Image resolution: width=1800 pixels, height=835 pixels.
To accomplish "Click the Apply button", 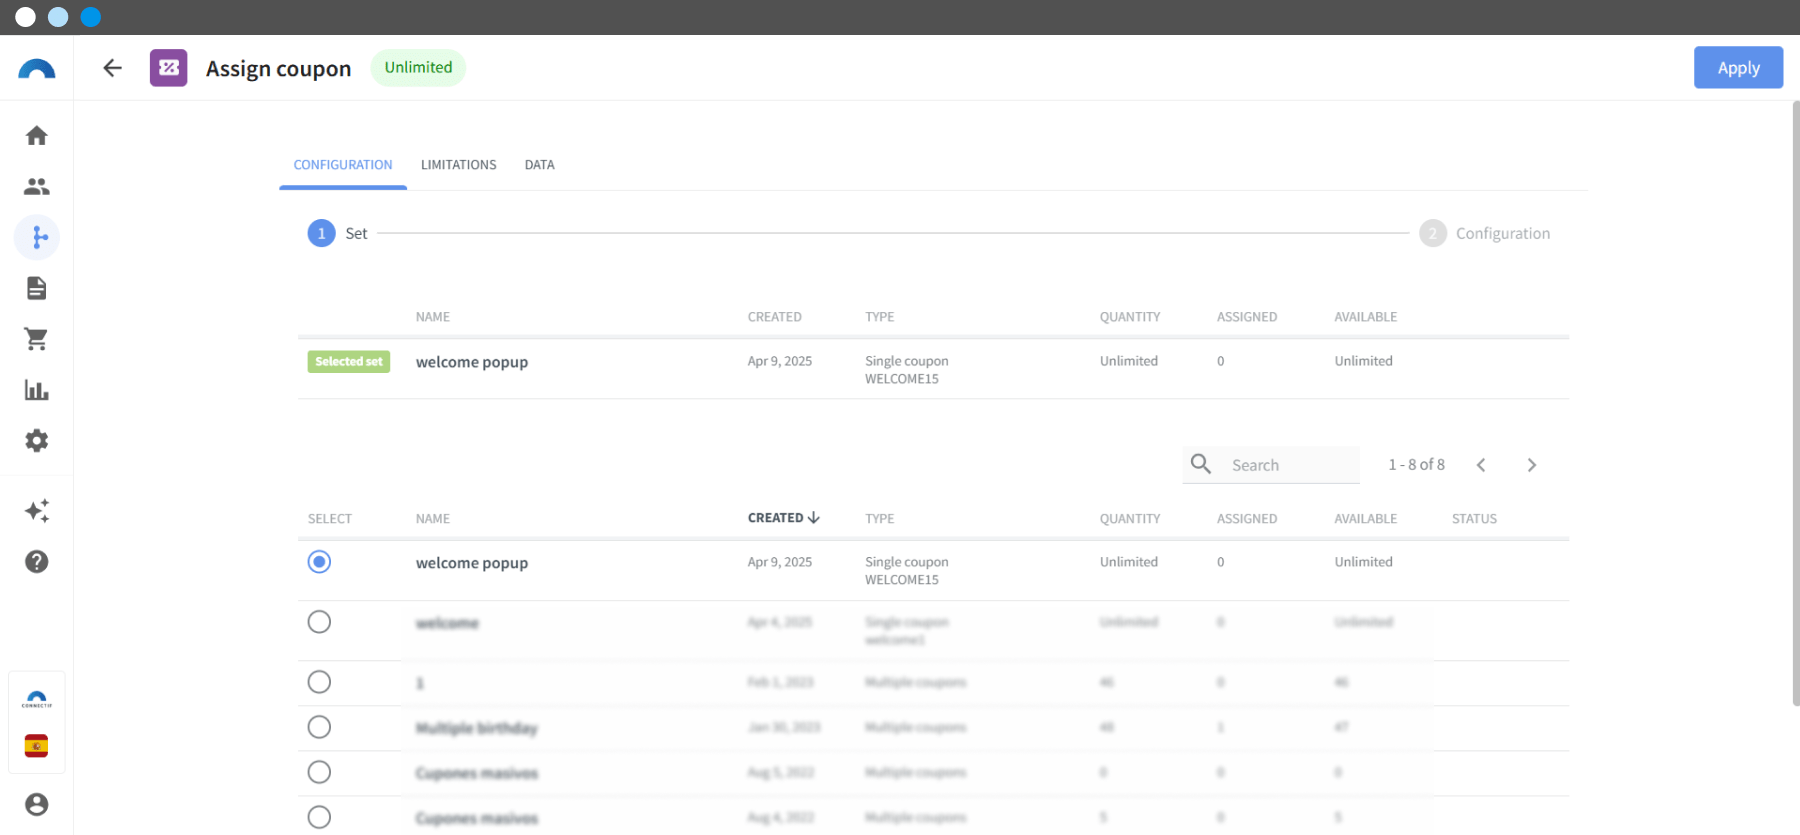I will click(1738, 68).
